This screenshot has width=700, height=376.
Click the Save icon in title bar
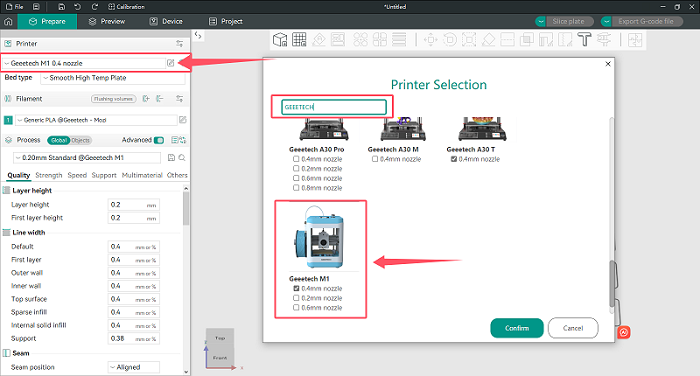[x=62, y=7]
